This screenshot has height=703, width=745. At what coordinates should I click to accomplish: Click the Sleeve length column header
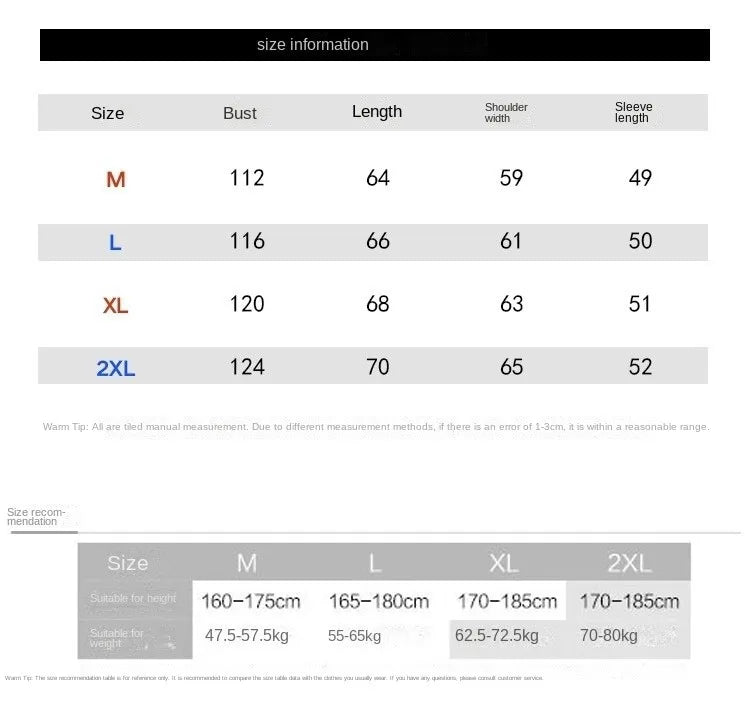633,112
